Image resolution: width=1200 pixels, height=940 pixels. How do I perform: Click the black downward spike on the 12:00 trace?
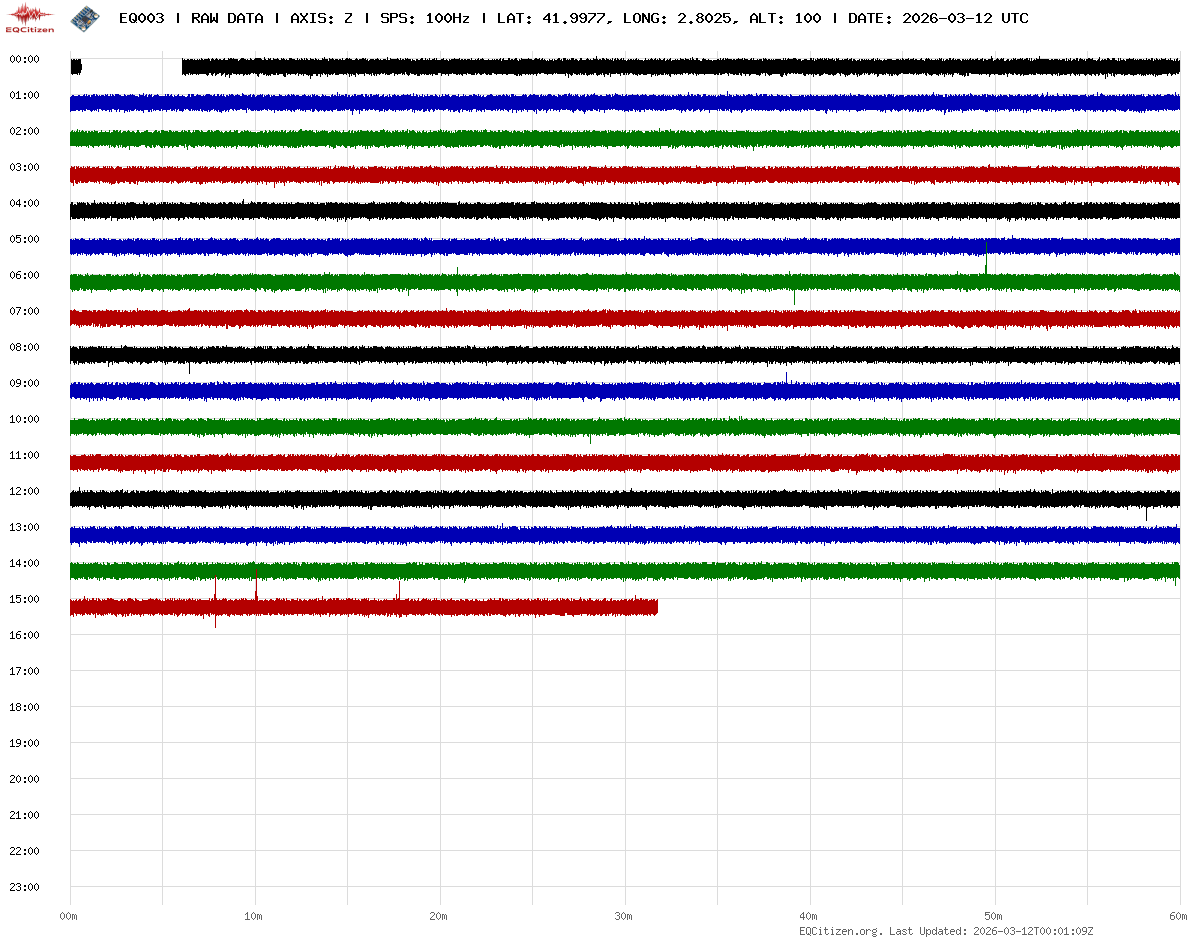tap(1146, 513)
